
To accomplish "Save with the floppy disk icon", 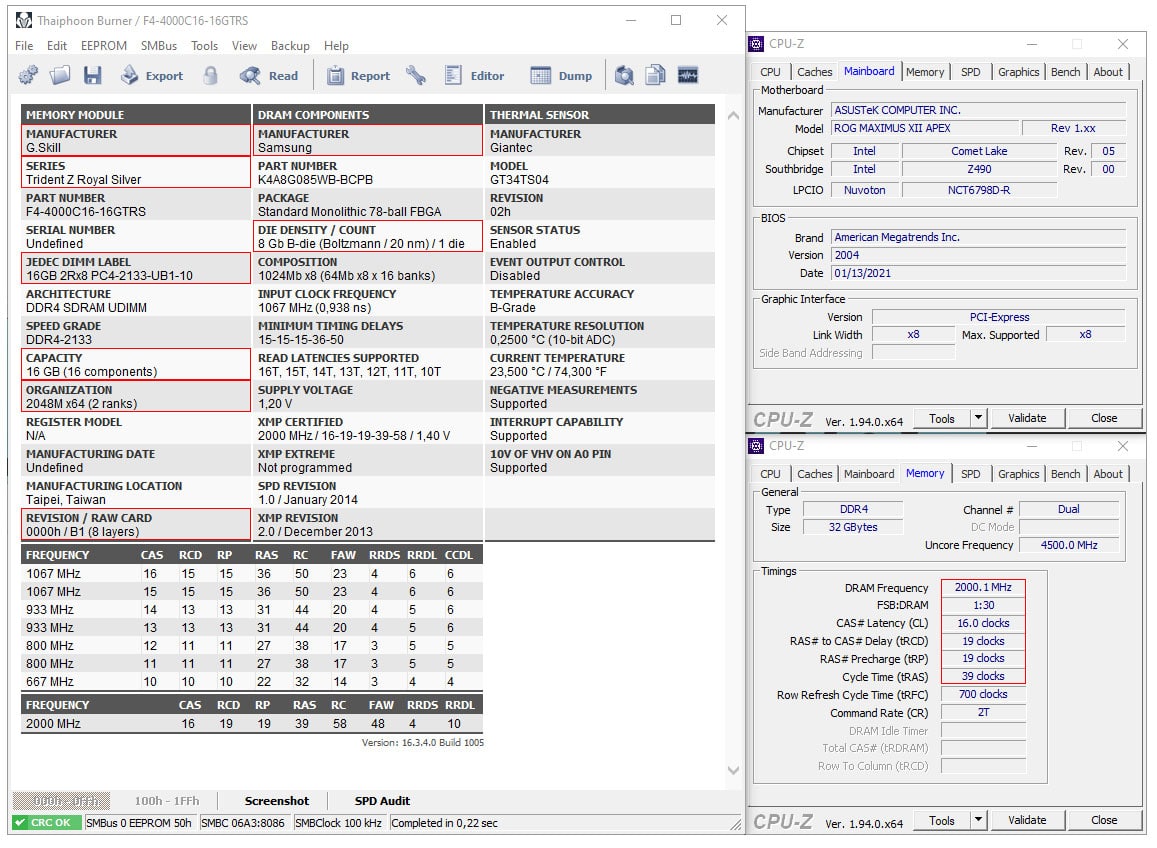I will click(92, 75).
